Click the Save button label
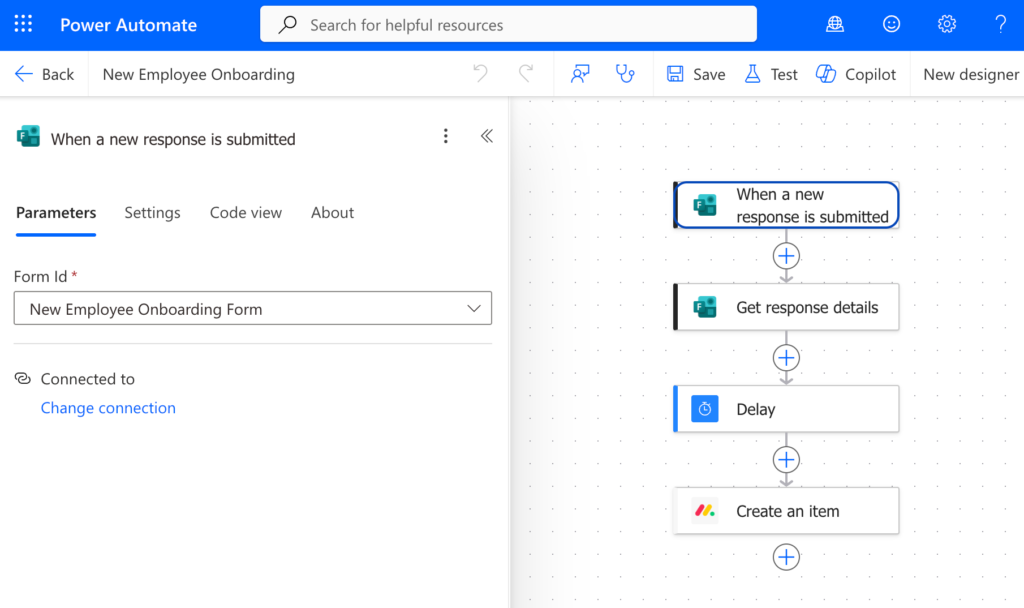 coord(709,74)
